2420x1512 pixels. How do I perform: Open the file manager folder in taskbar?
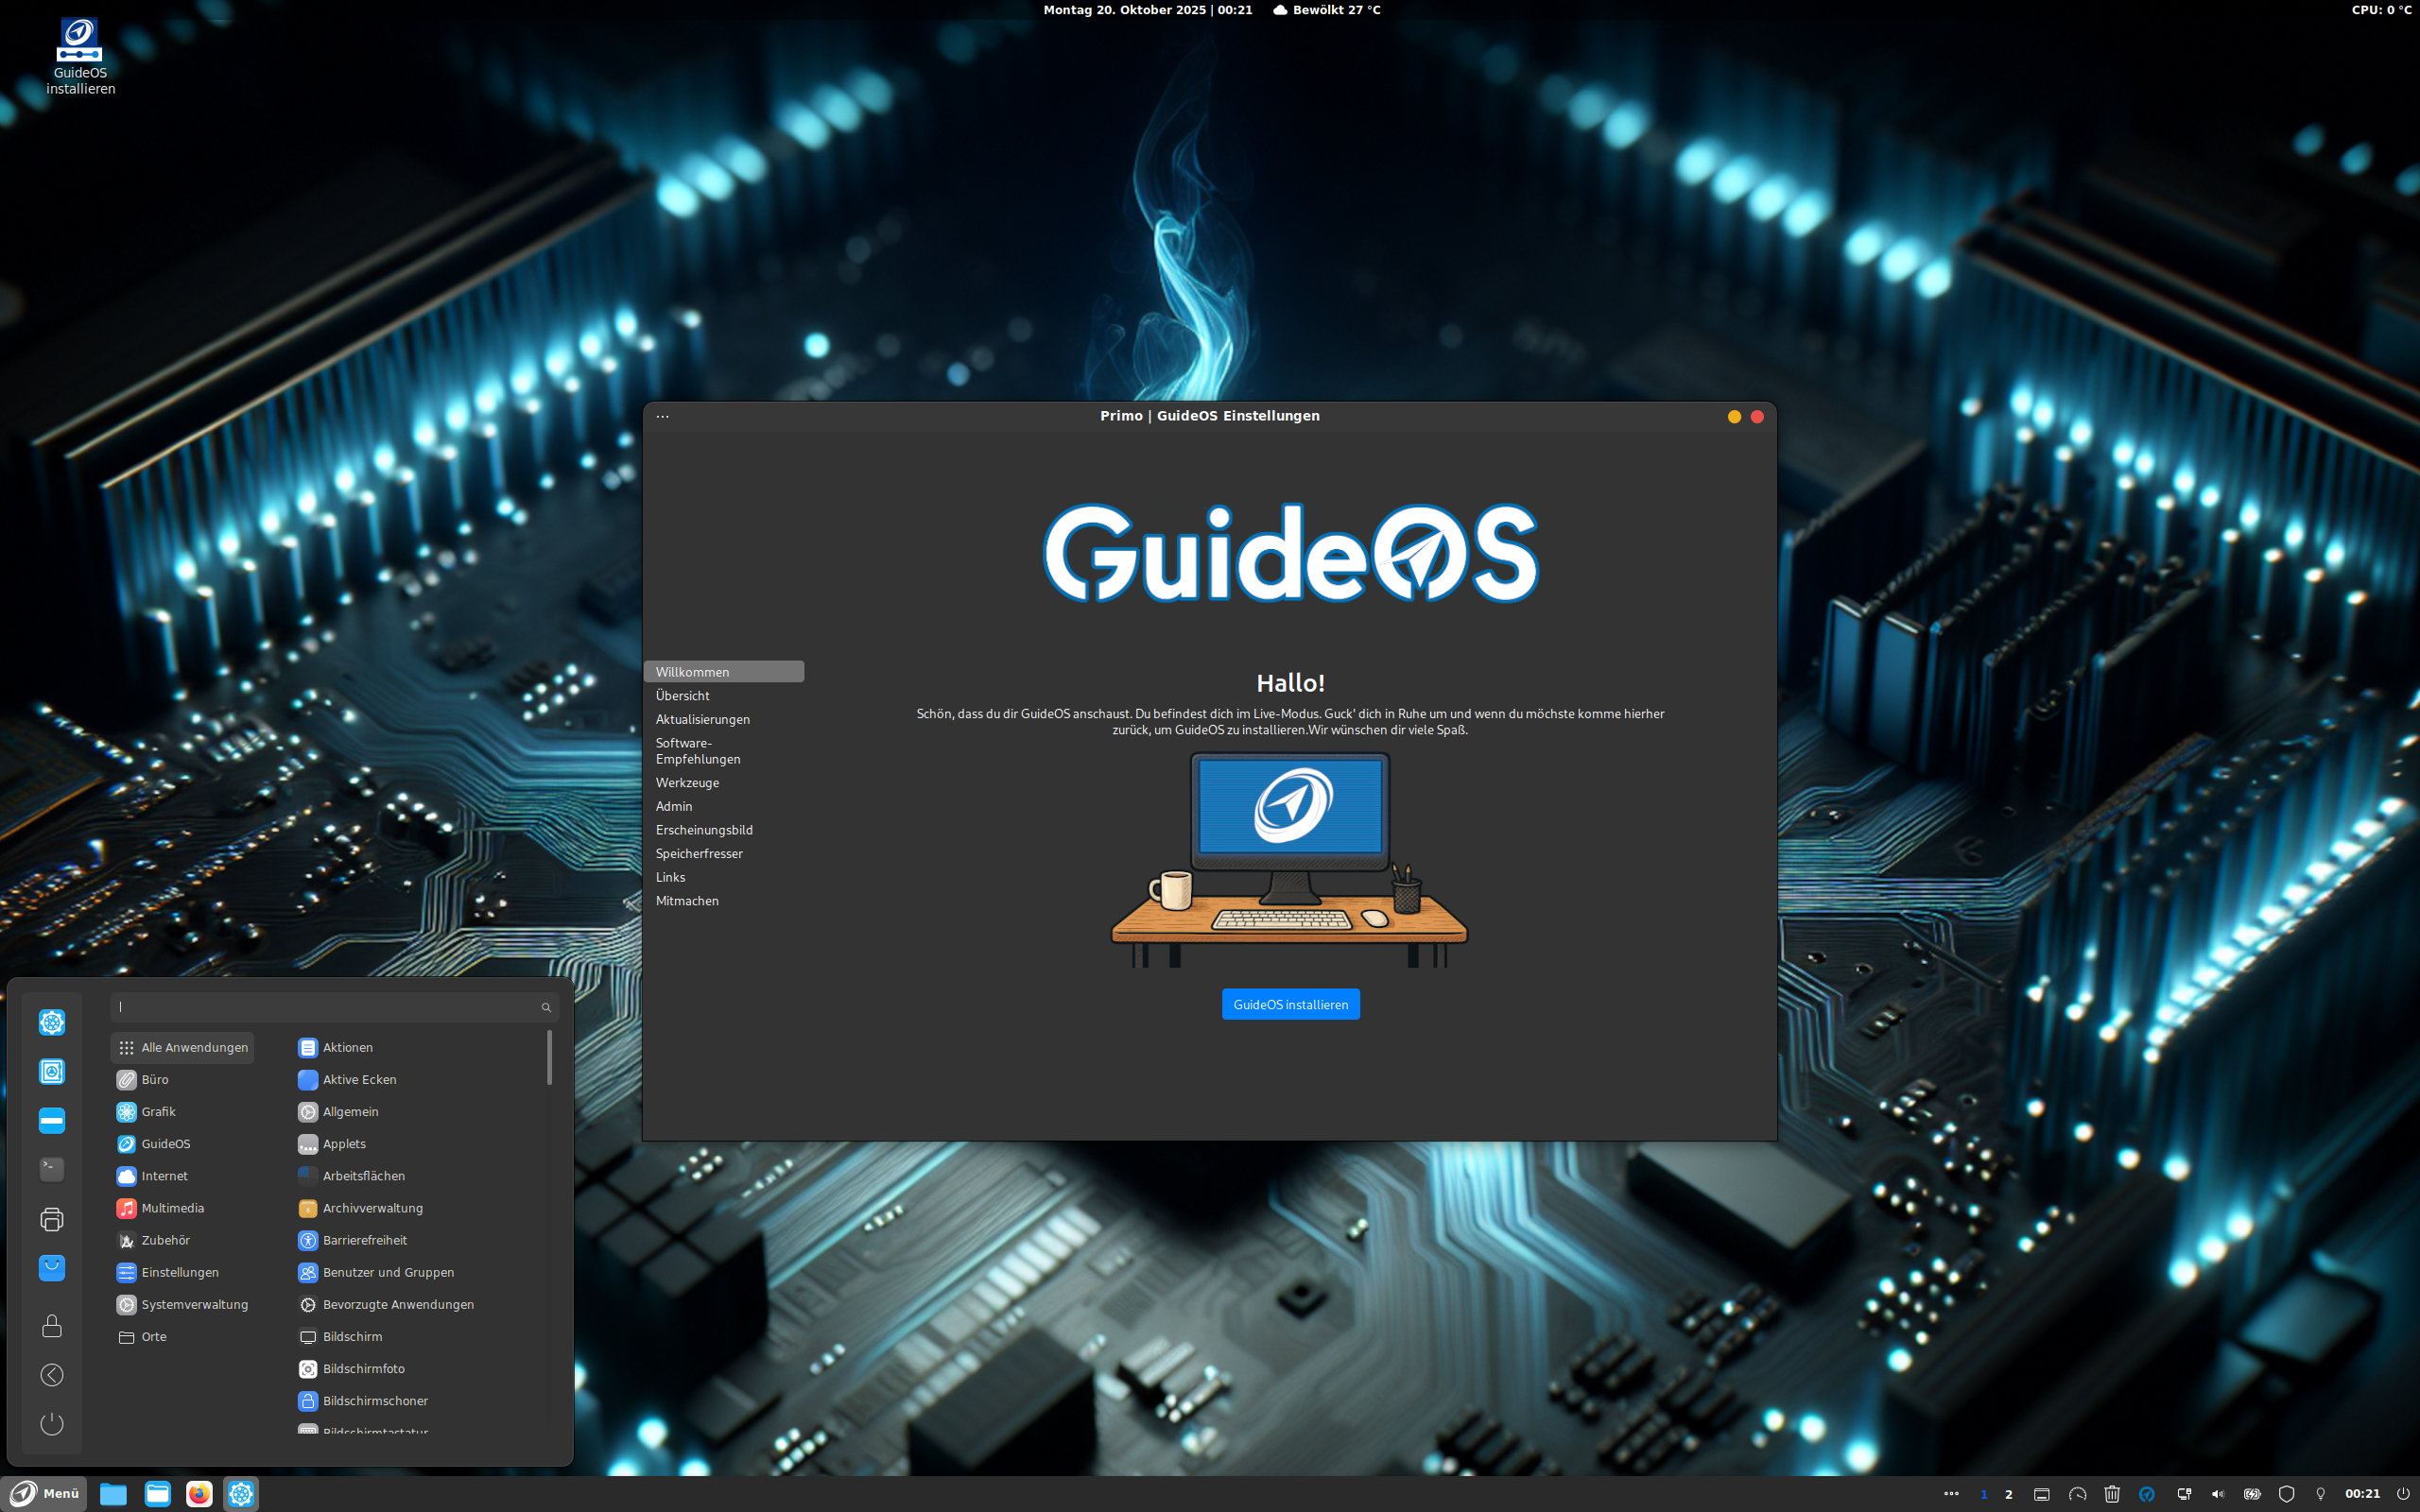[x=113, y=1494]
